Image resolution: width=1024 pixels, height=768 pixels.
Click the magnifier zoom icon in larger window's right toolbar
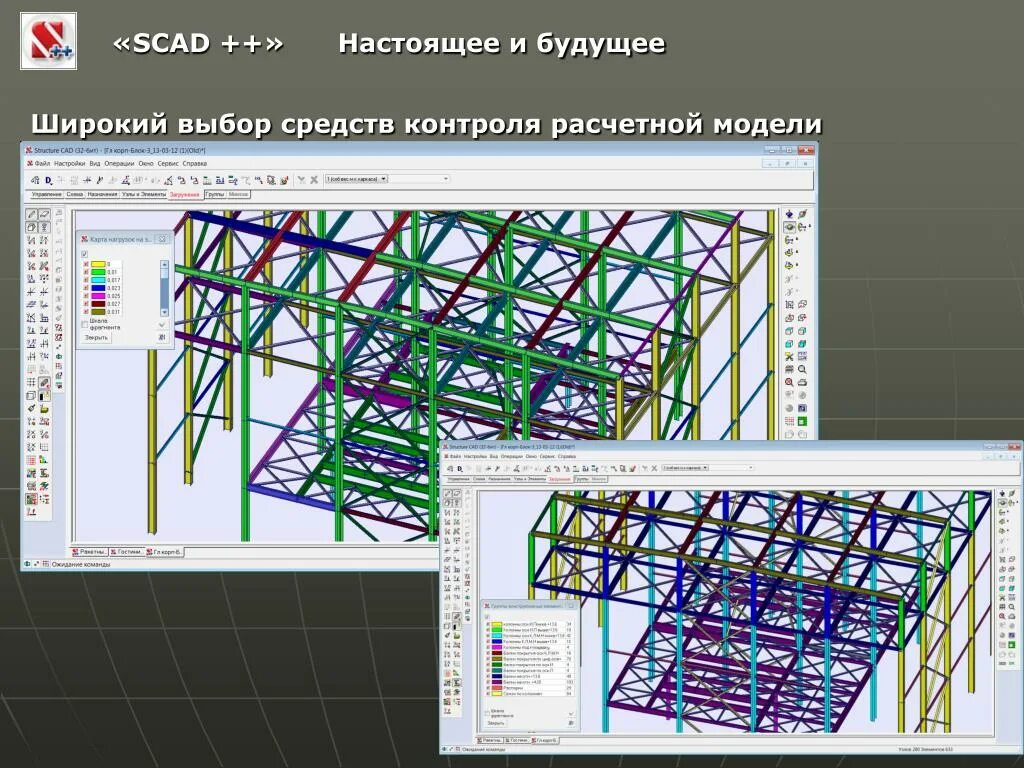point(802,369)
